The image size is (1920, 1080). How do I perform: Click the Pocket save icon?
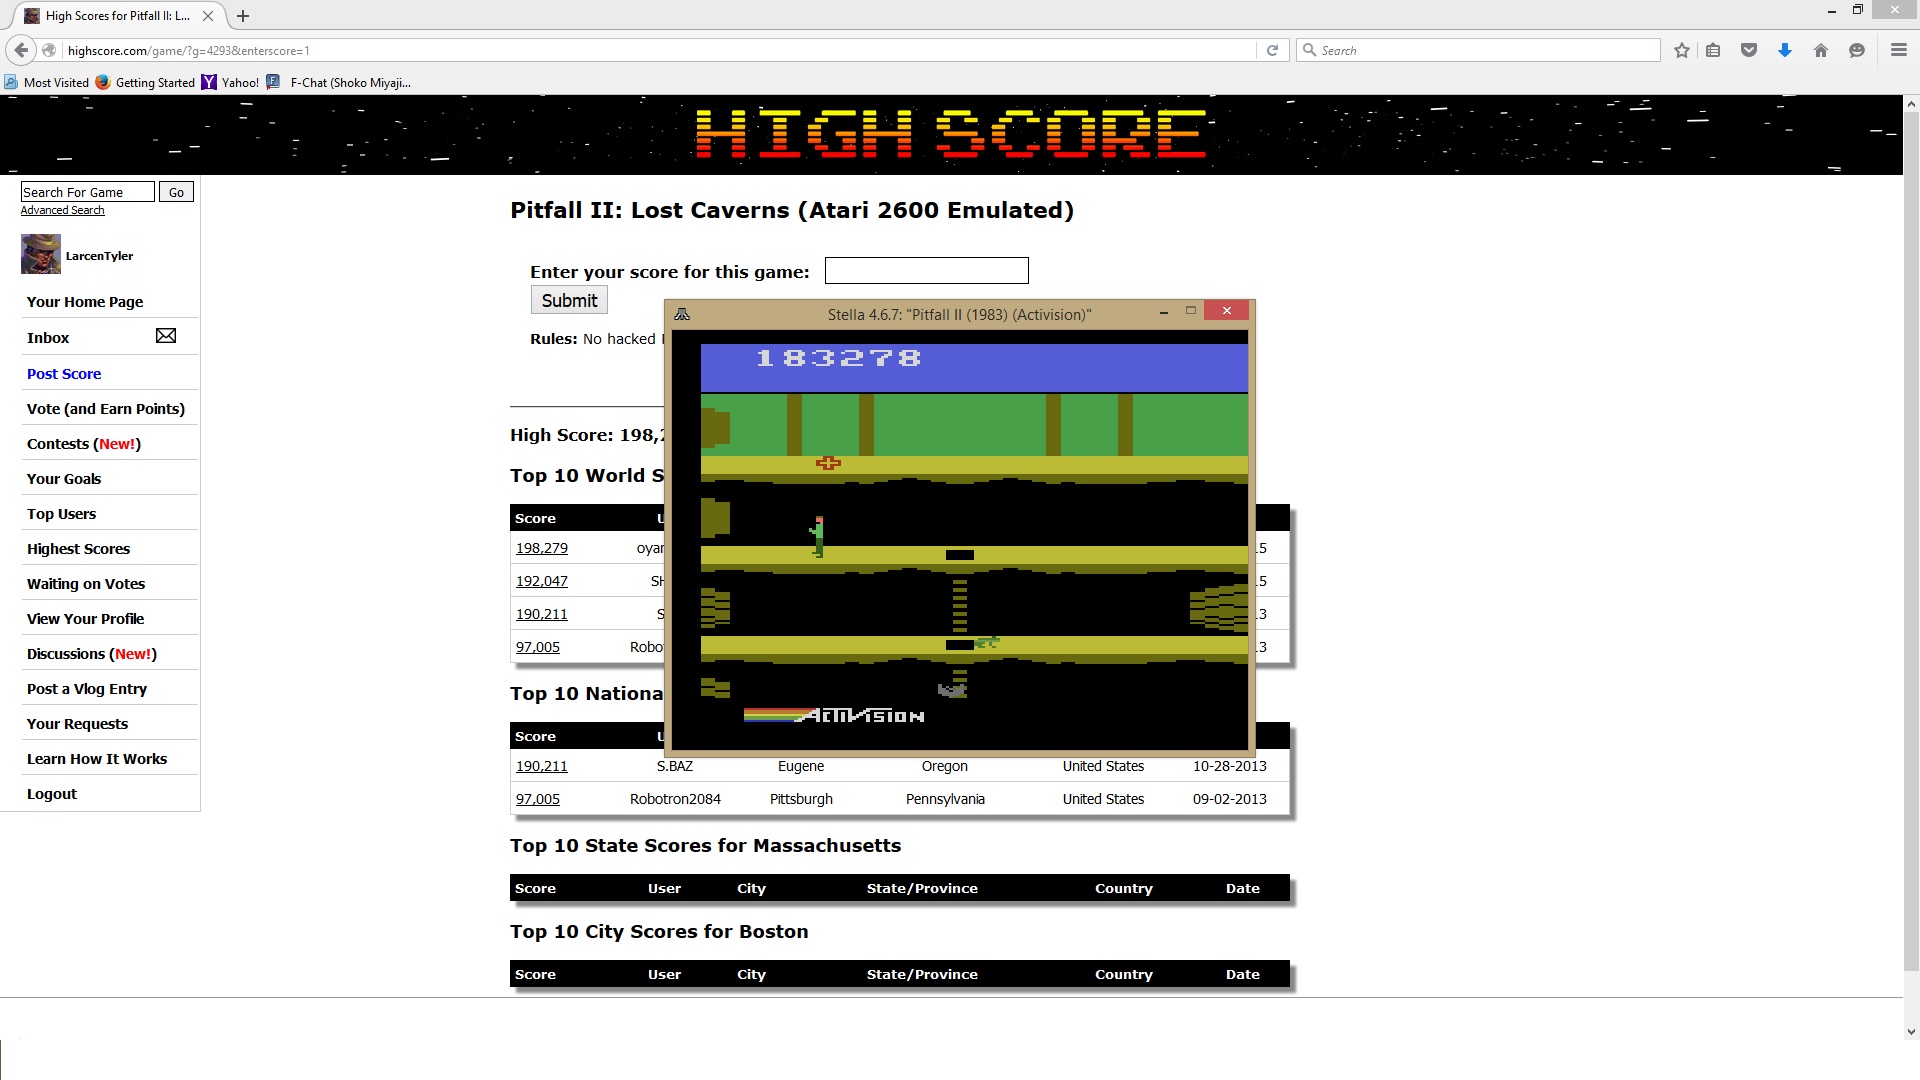1749,50
